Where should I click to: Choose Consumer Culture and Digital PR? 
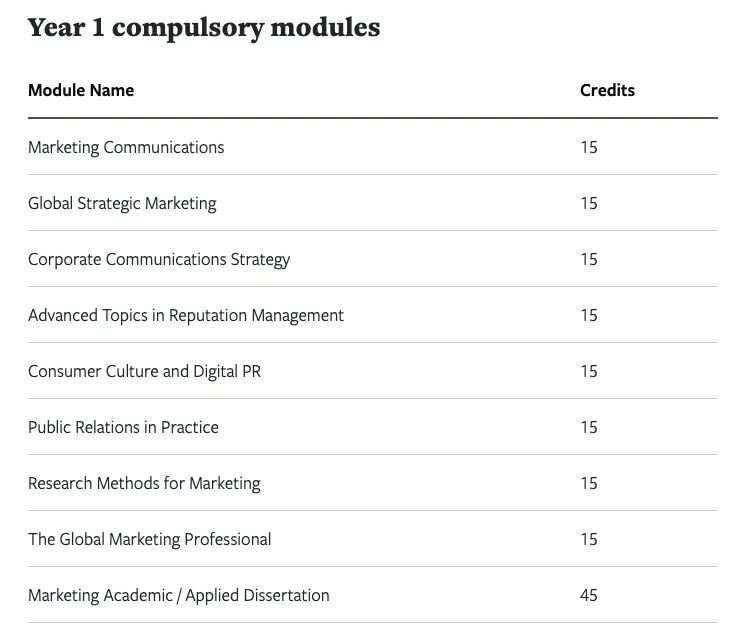(x=145, y=371)
